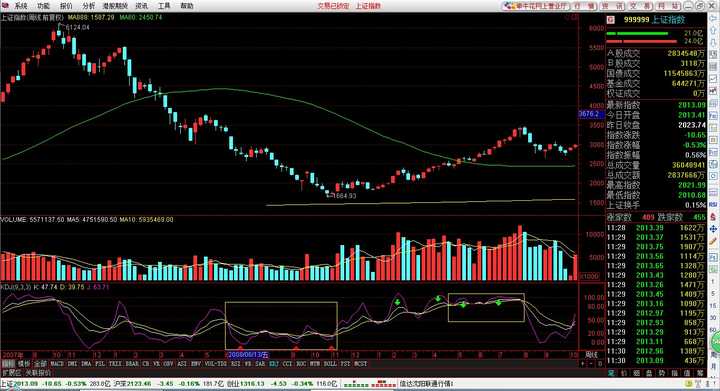Select the BRAR indicator tab
The image size is (720, 391).
[x=131, y=363]
